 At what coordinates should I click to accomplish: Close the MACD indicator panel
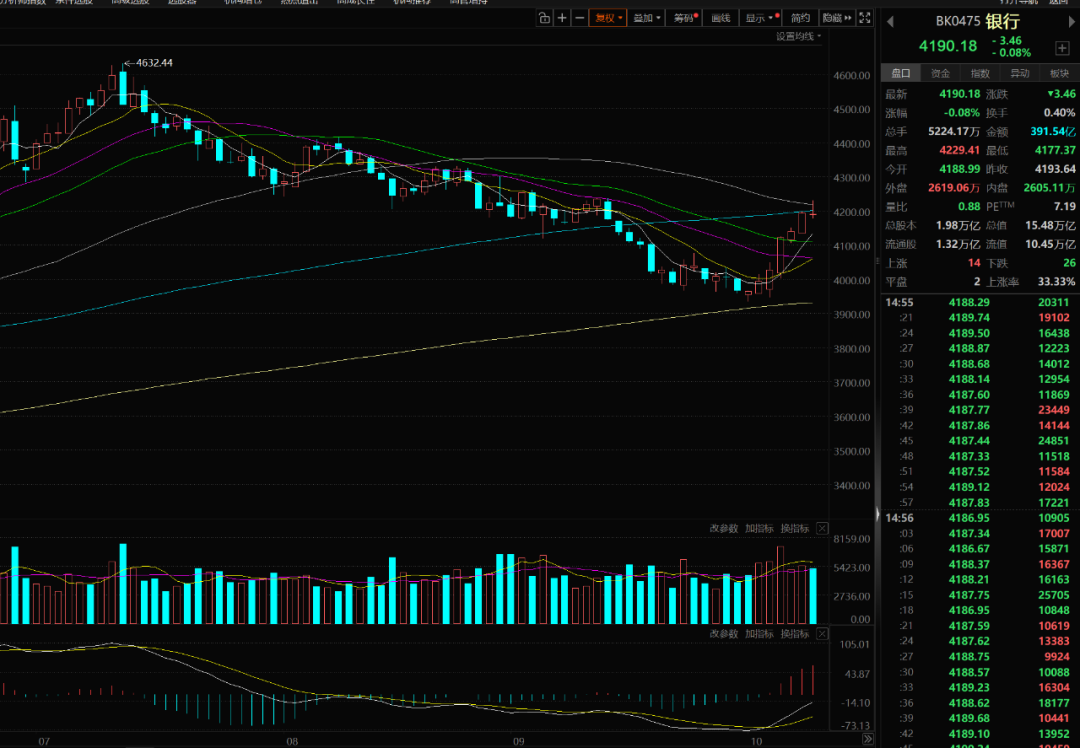point(822,634)
